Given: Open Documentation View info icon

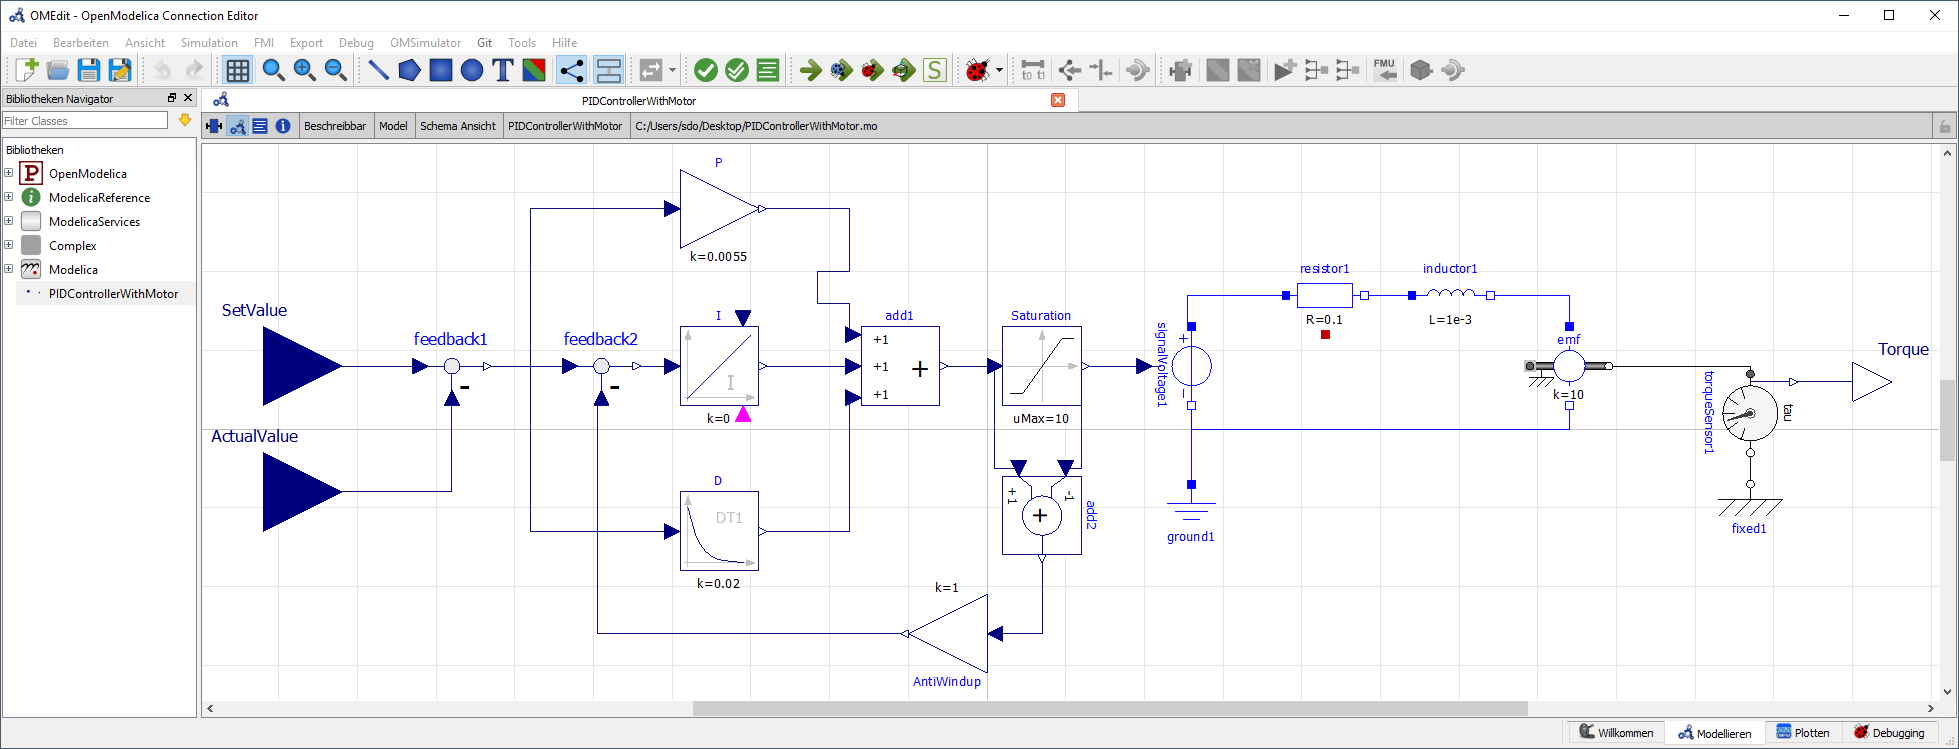Looking at the screenshot, I should tap(283, 126).
